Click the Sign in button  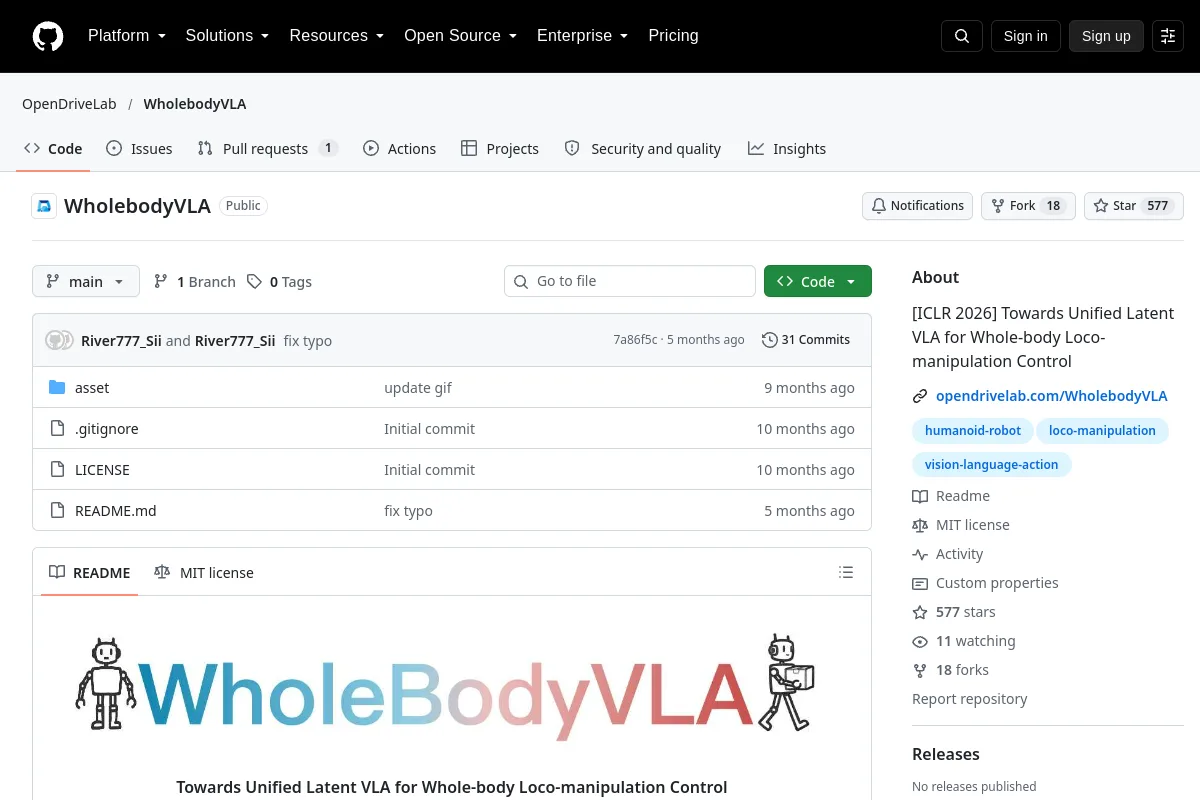pyautogui.click(x=1025, y=36)
